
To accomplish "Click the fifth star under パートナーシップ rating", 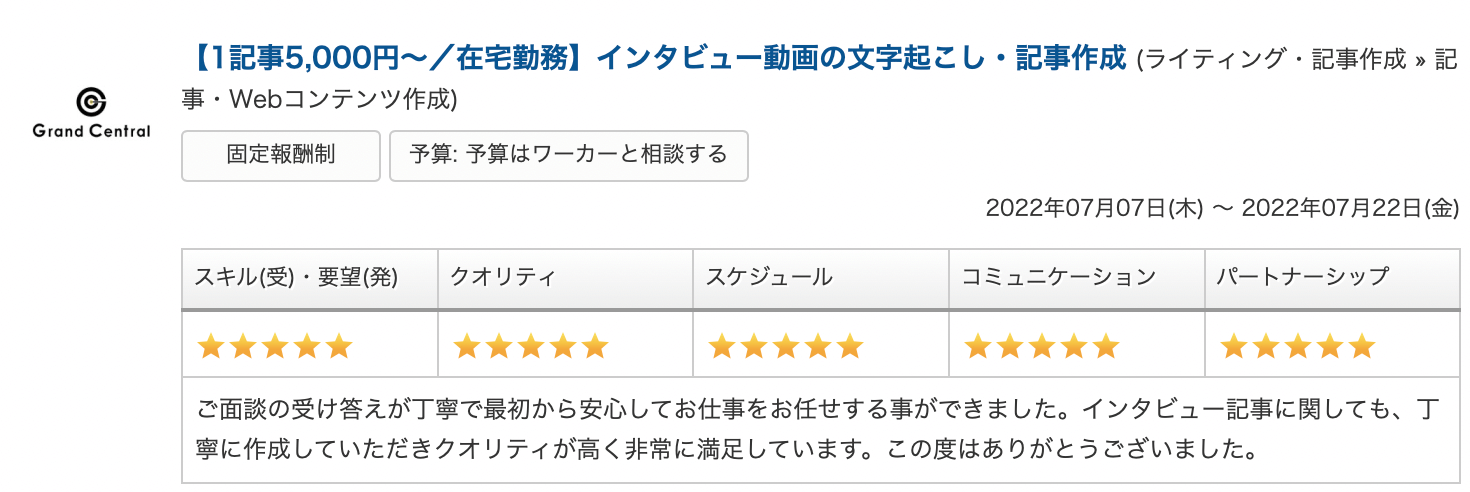I will point(1361,346).
